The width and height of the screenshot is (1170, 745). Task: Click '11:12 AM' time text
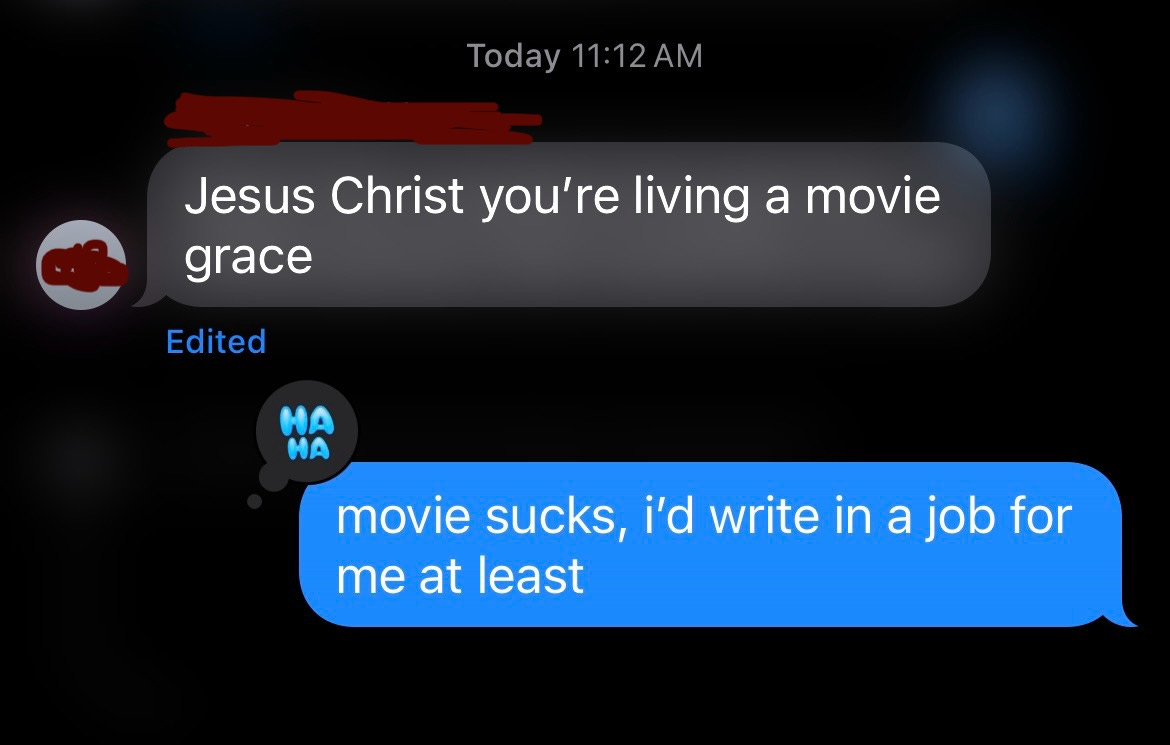tap(637, 56)
